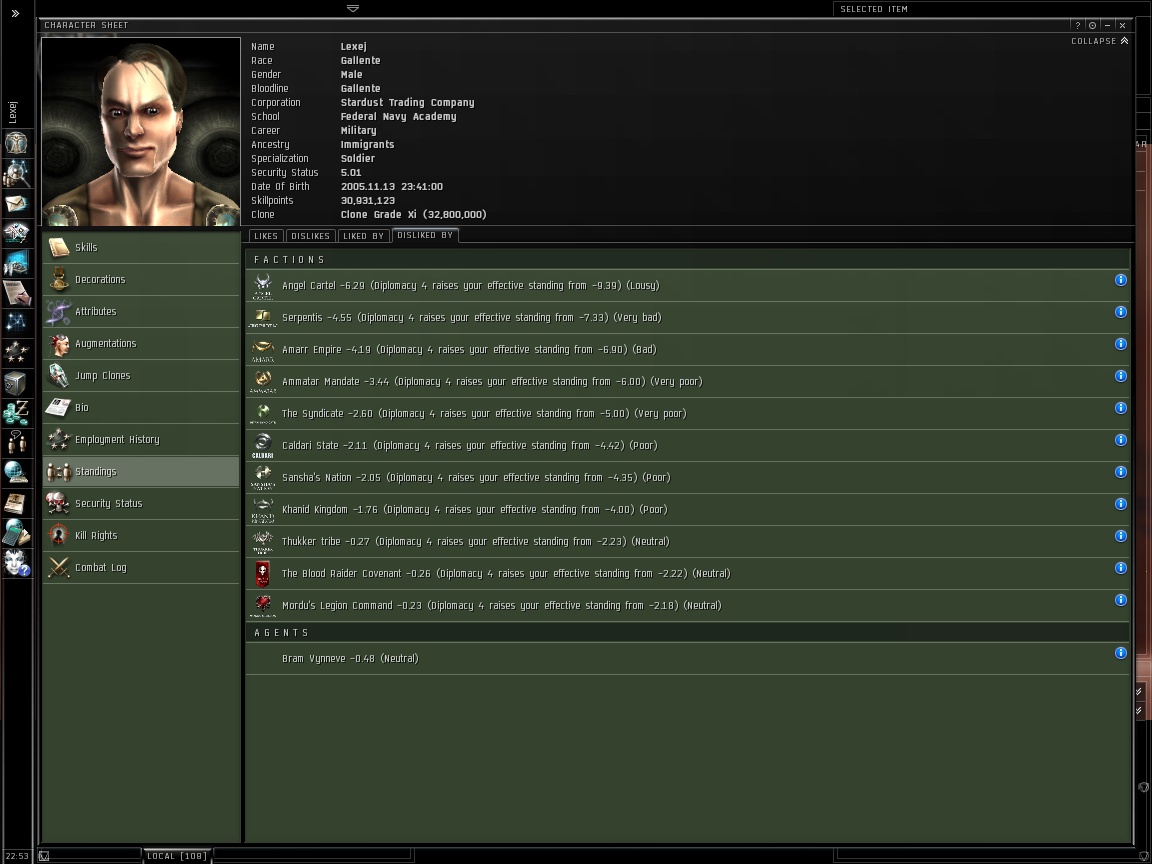This screenshot has height=864, width=1152.
Task: Show info for The Syndicate standing
Action: (x=1120, y=408)
